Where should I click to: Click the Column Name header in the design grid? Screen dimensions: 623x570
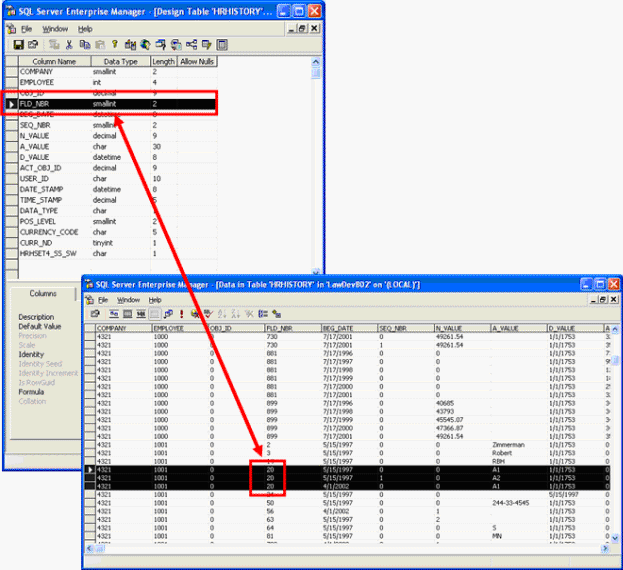coord(54,61)
